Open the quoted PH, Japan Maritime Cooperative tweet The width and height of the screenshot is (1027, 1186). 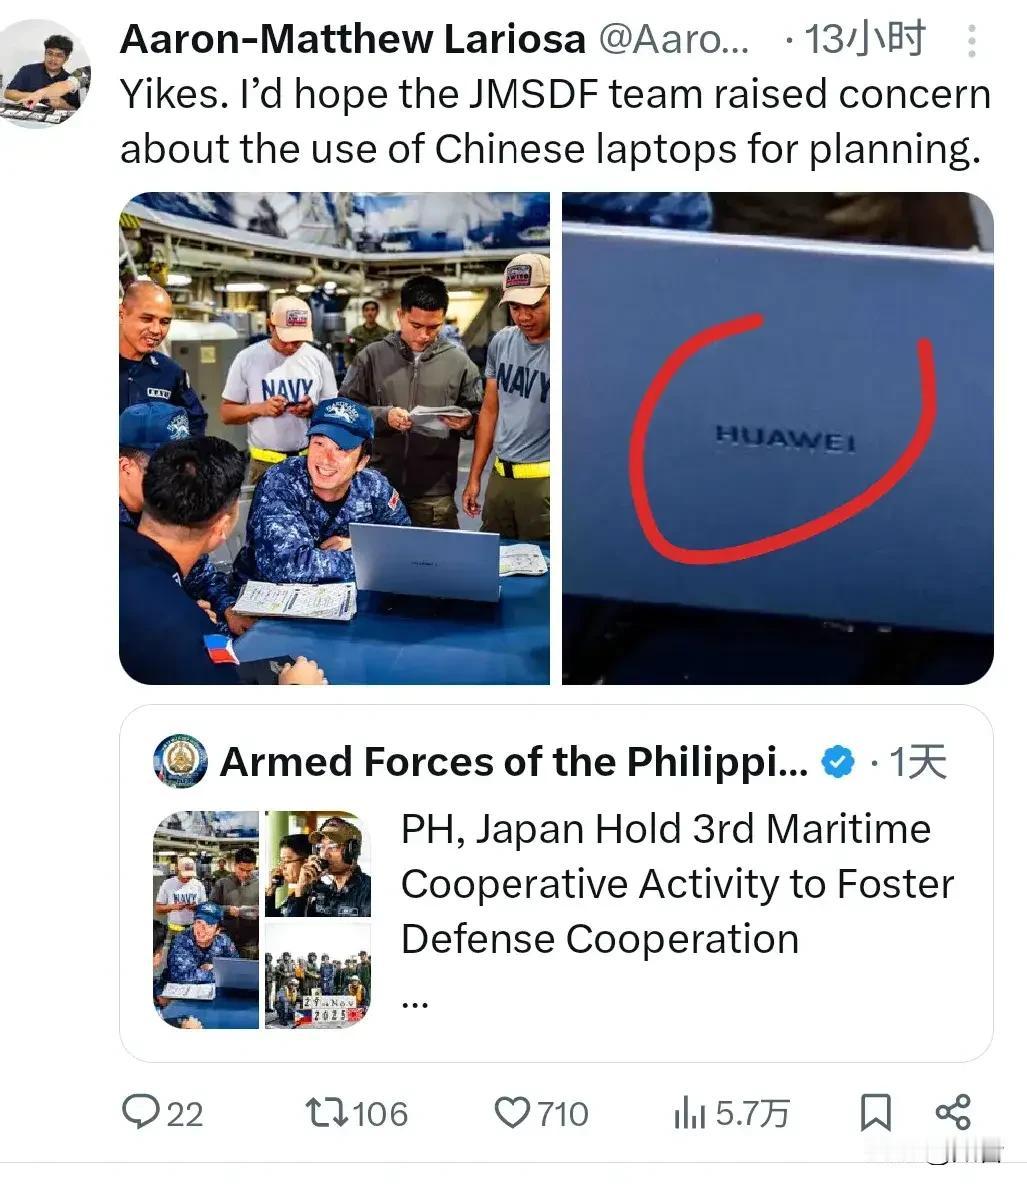coord(556,883)
